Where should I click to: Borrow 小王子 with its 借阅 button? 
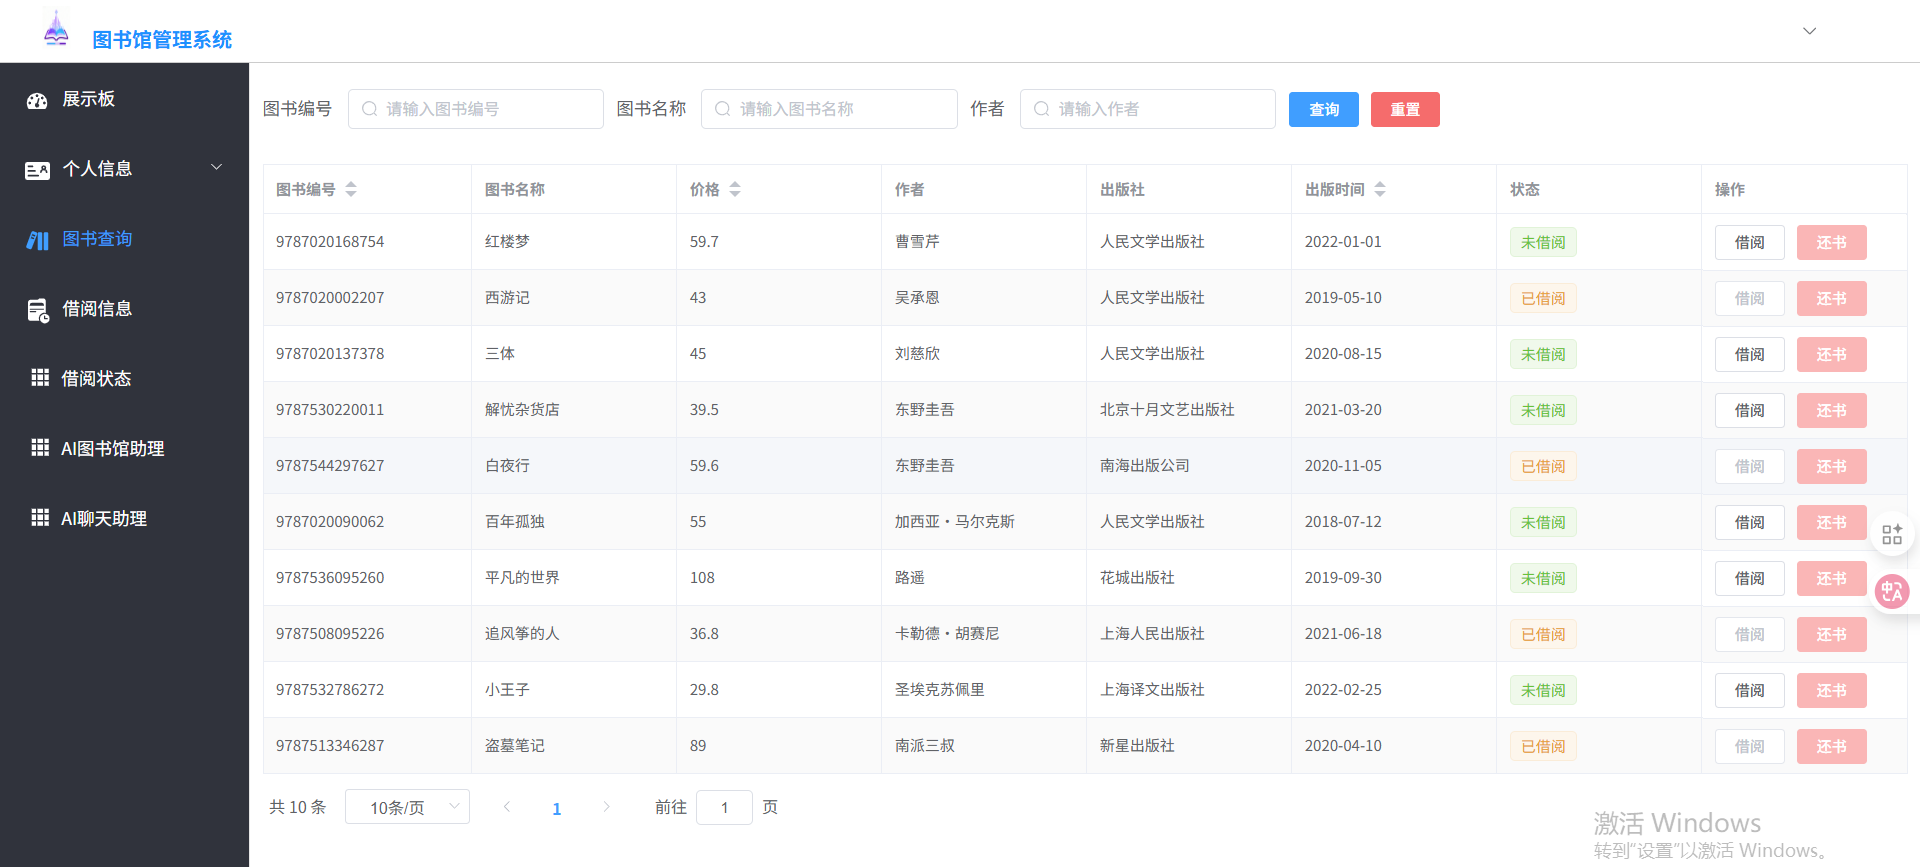1750,691
